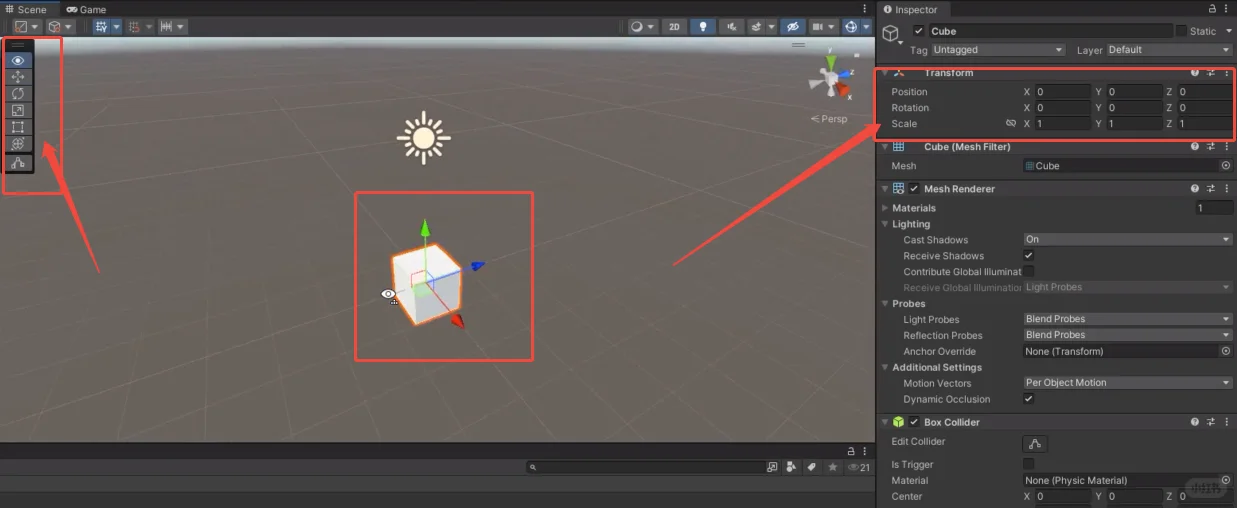
Task: Open the Tag Untagged dropdown
Action: 998,50
